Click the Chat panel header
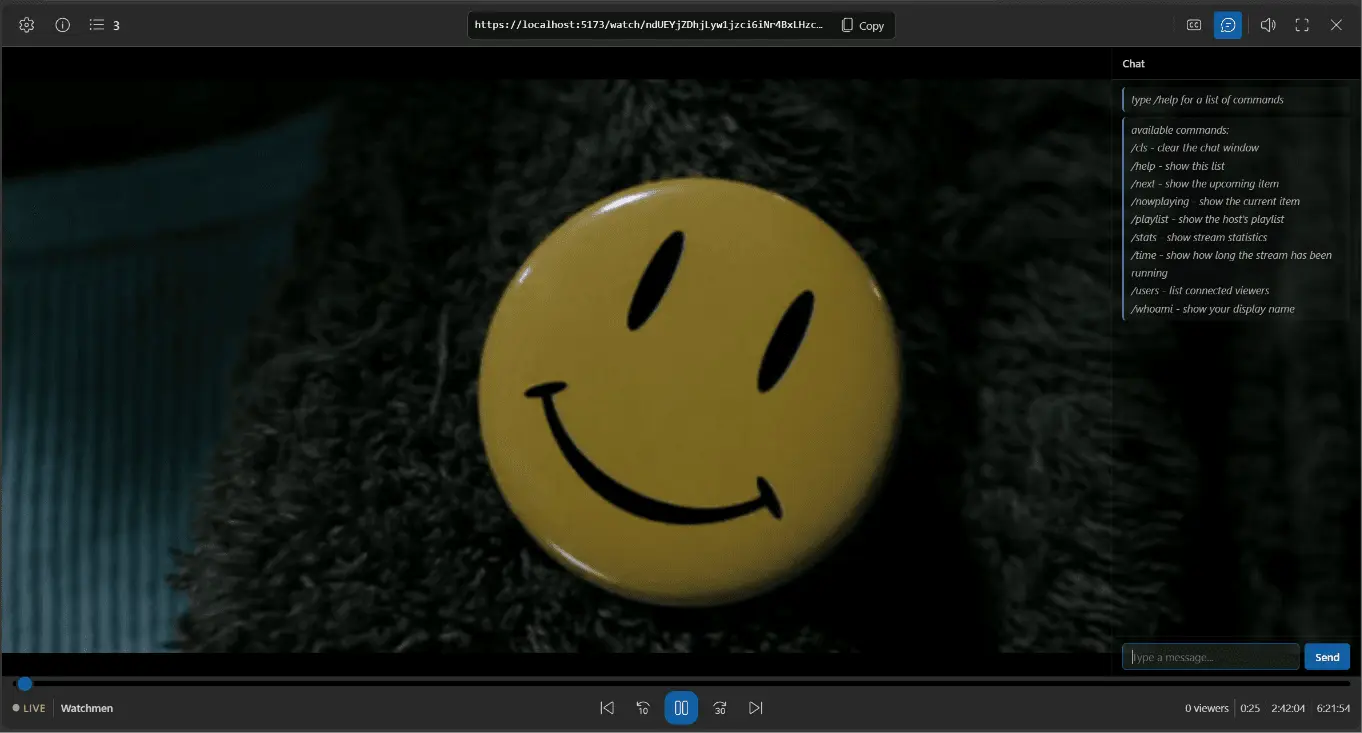 [x=1134, y=63]
